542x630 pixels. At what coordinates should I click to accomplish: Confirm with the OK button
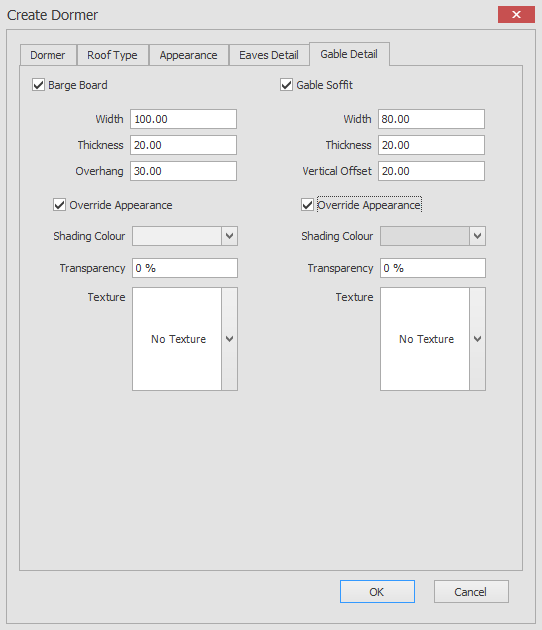point(377,591)
